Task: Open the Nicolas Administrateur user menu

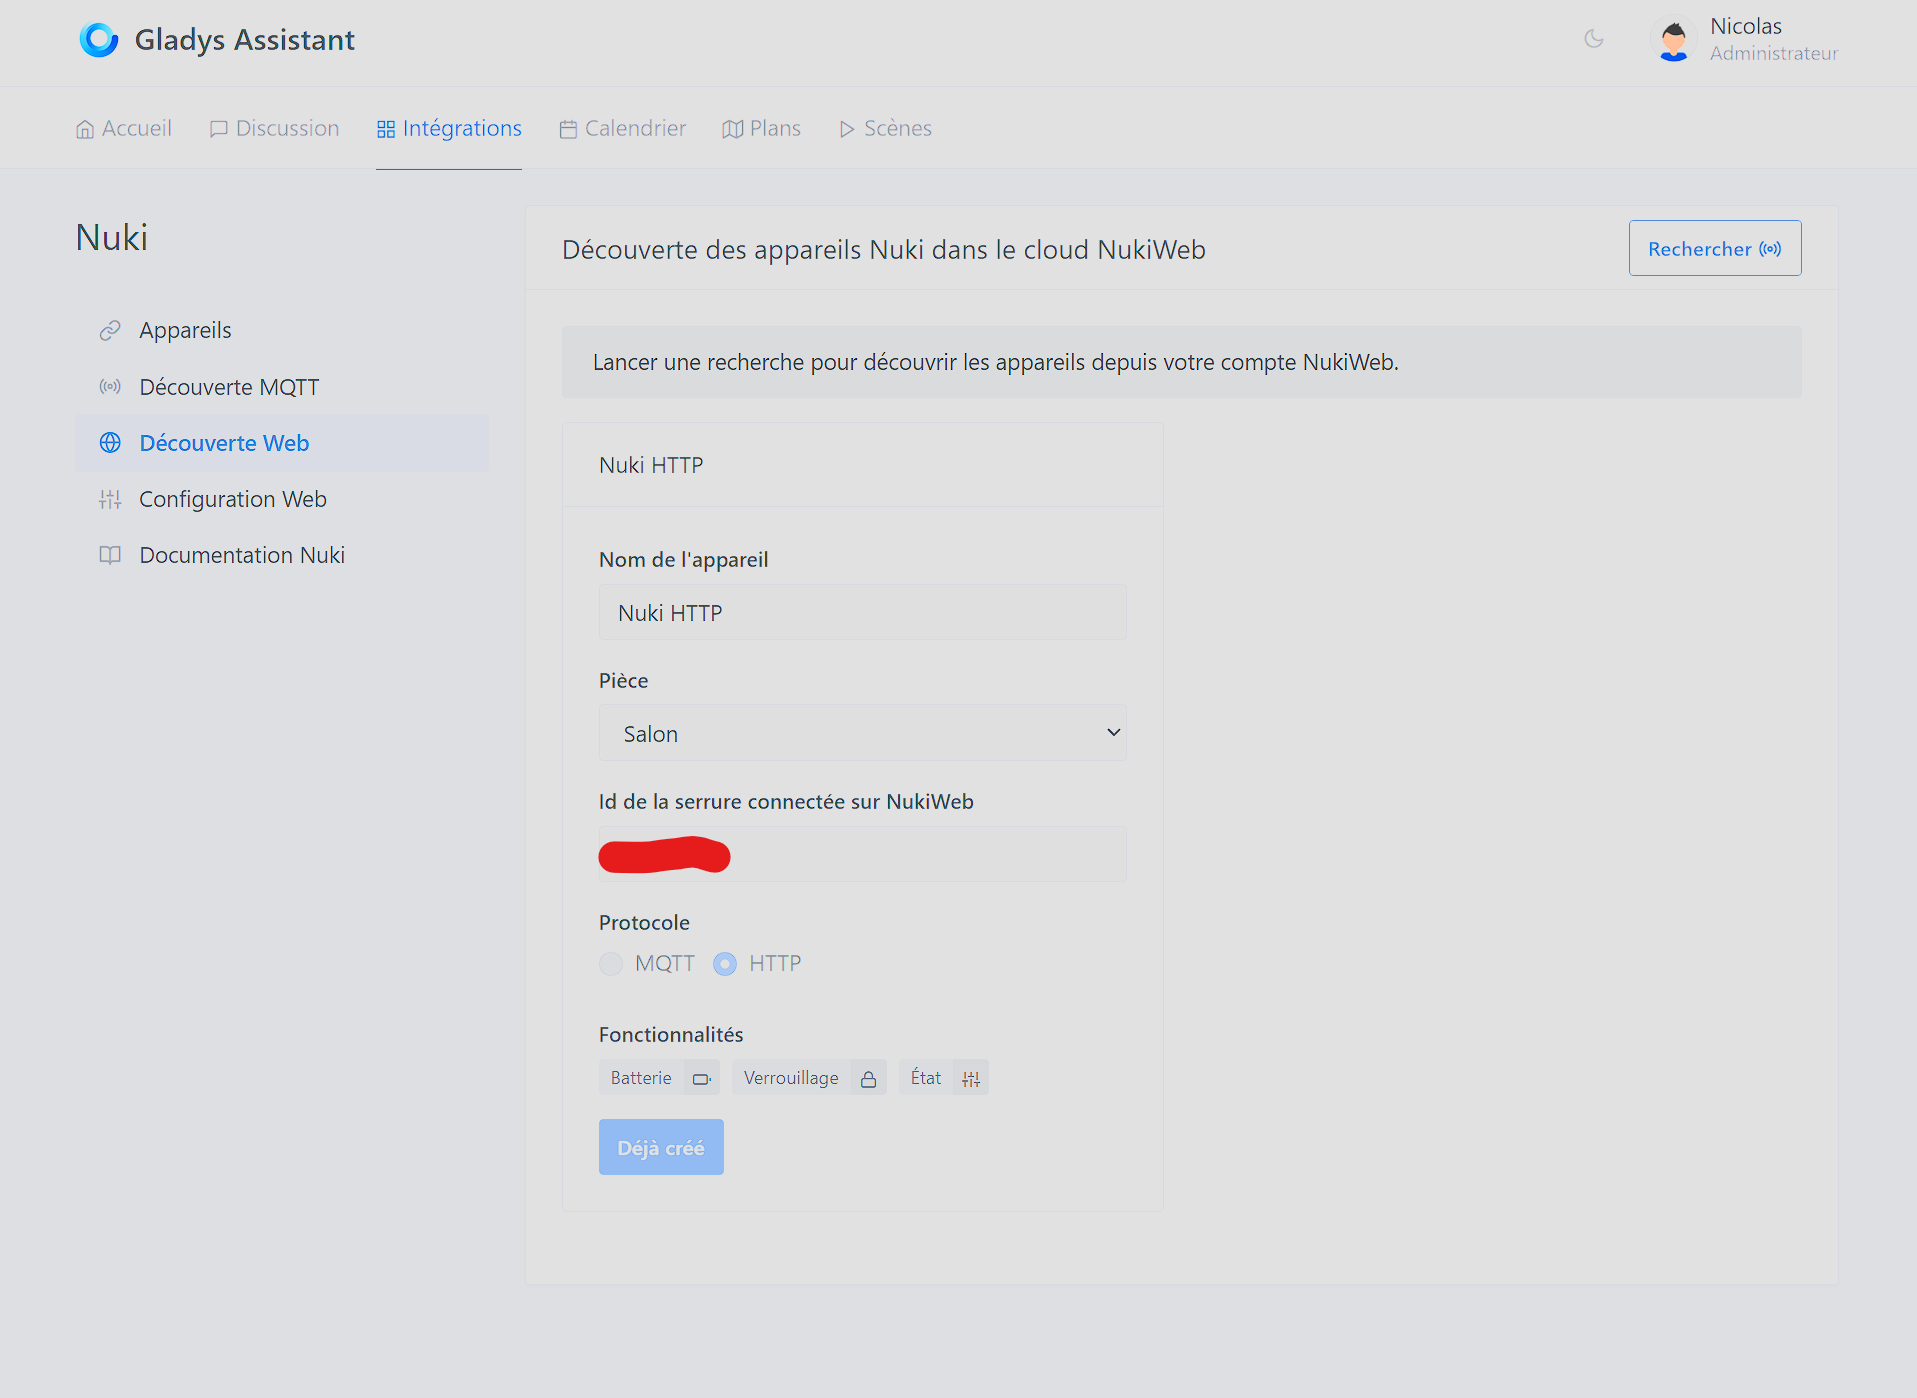Action: [x=1772, y=40]
